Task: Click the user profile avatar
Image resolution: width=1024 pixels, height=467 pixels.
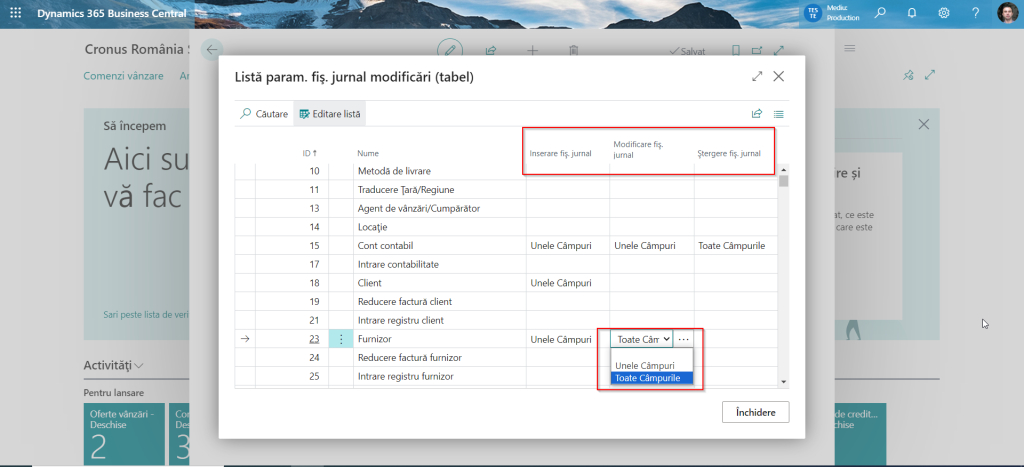Action: [x=1007, y=14]
